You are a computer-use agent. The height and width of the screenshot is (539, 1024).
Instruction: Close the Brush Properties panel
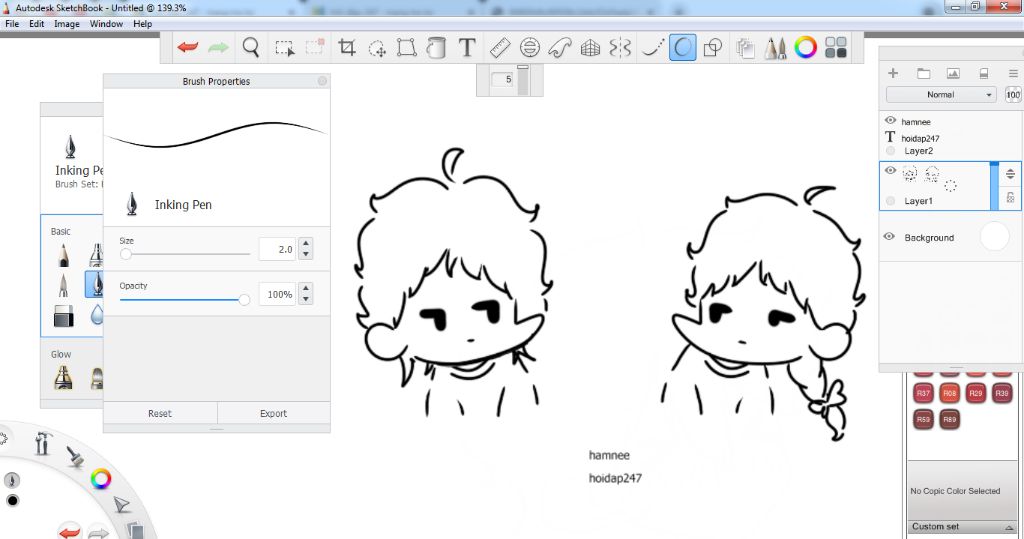tap(322, 81)
